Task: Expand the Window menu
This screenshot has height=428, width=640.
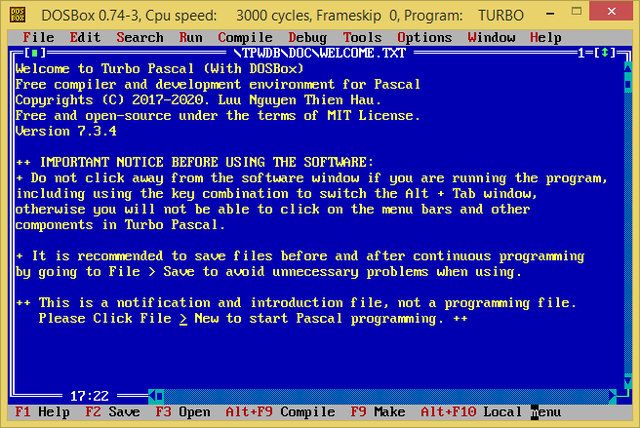Action: tap(491, 38)
